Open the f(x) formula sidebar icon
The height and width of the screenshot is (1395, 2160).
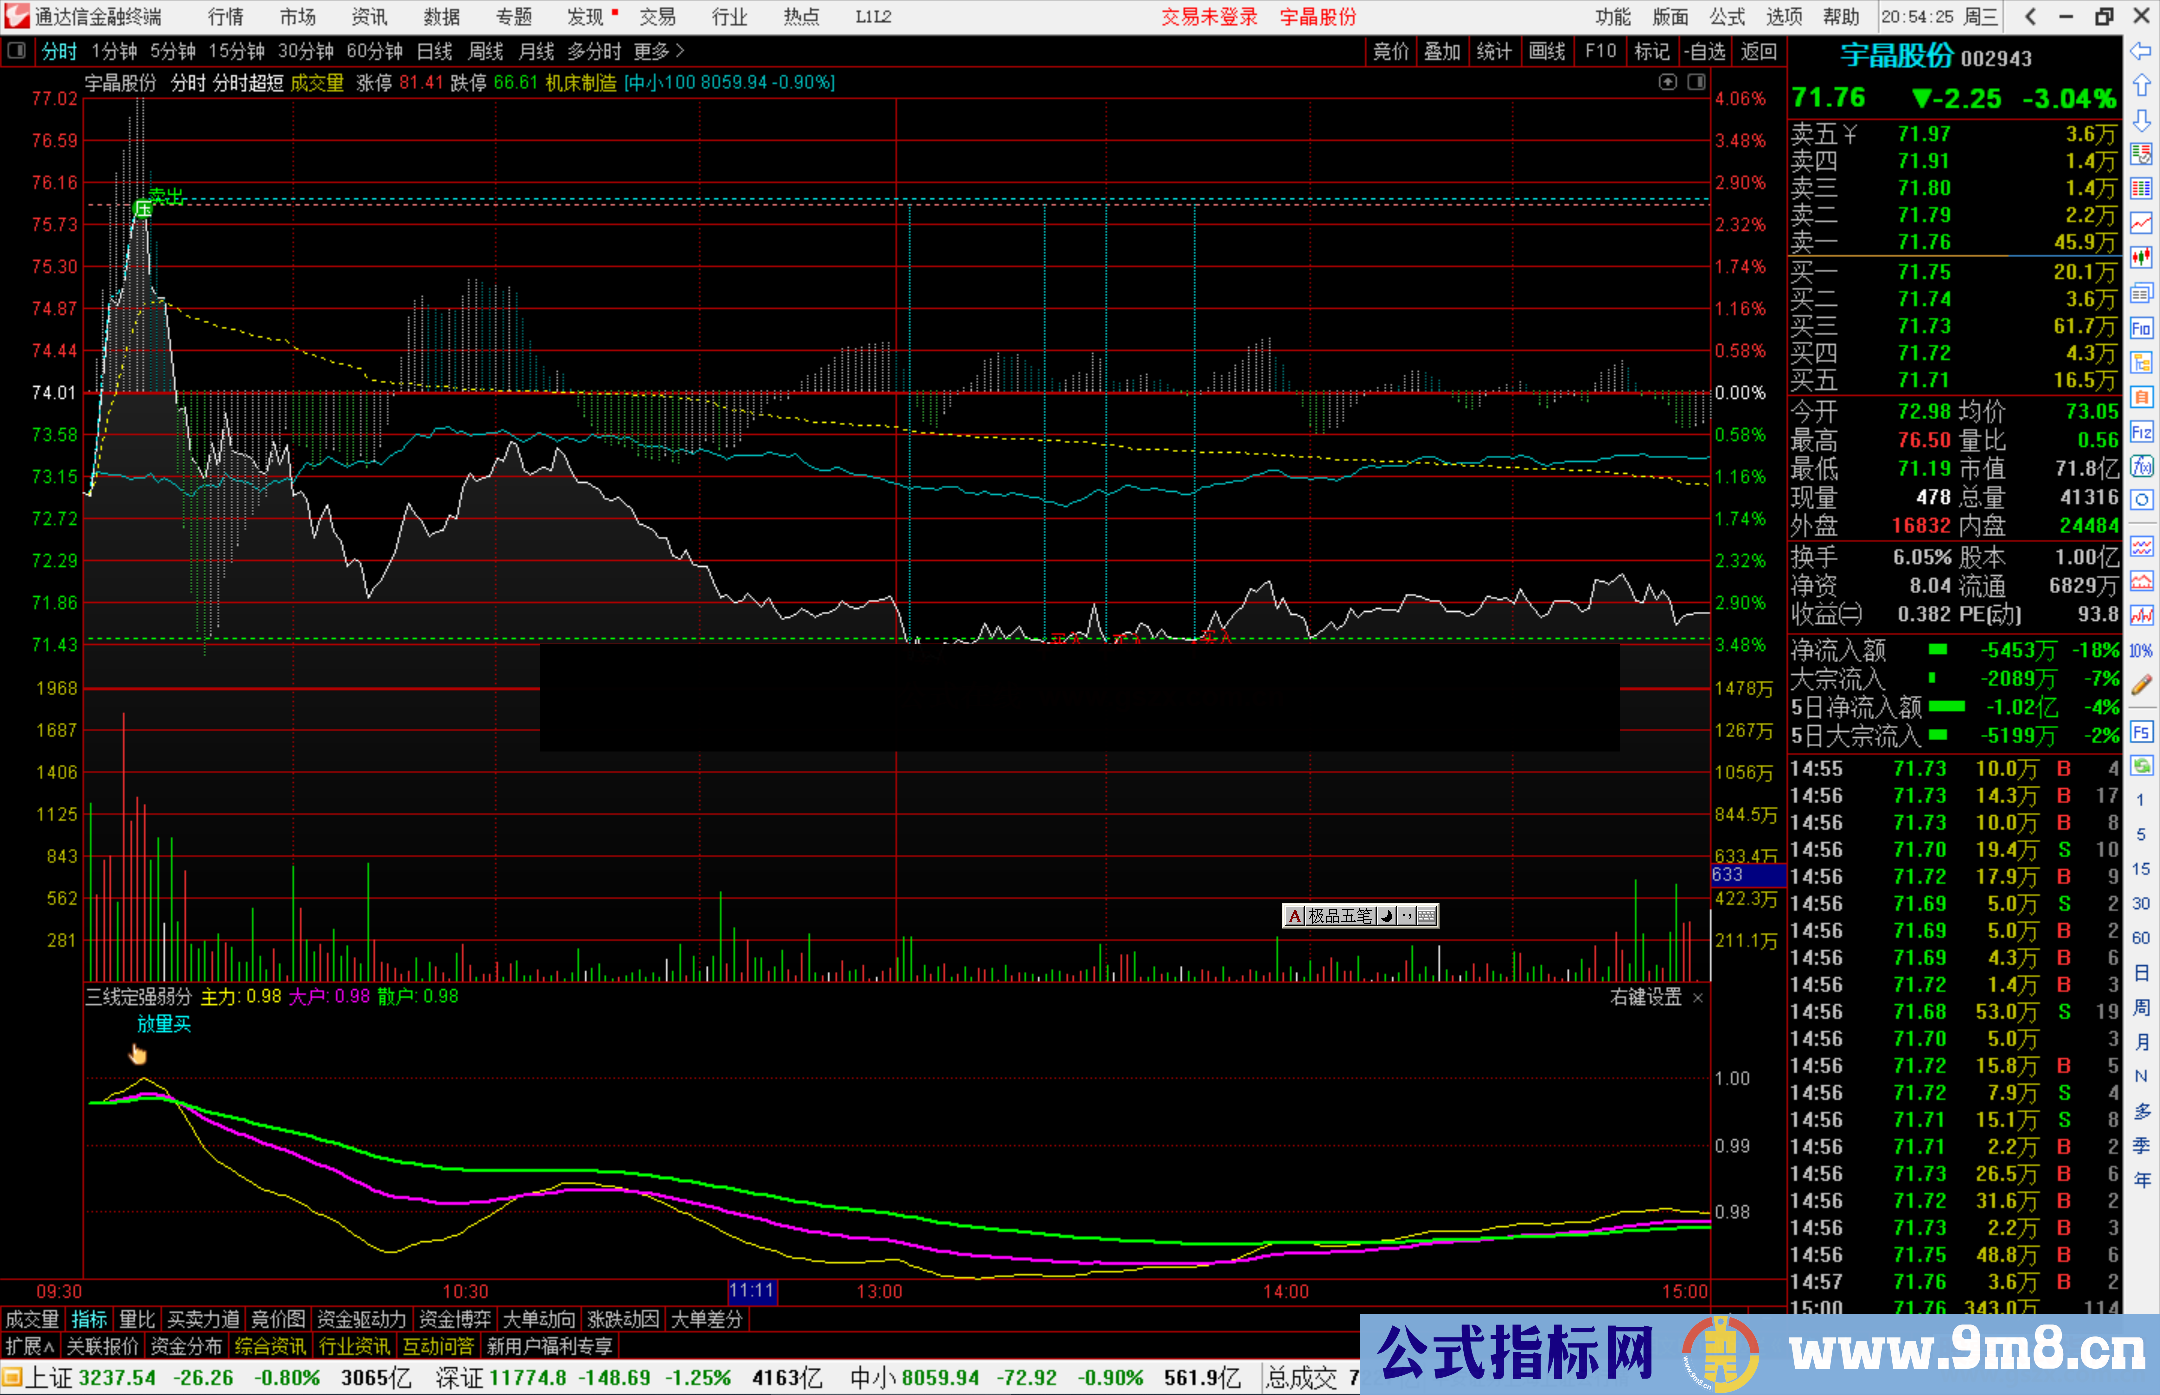(x=2141, y=466)
